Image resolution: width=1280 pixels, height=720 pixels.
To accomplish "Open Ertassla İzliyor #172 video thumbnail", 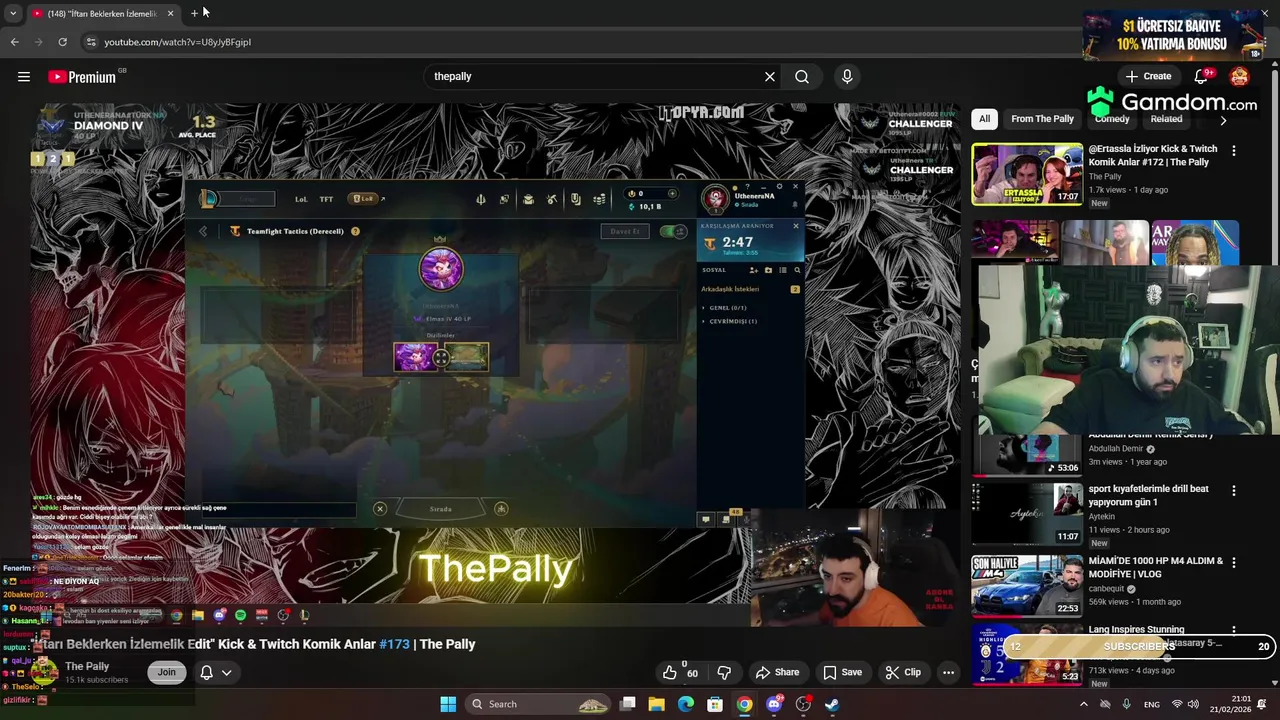I will coord(1027,174).
